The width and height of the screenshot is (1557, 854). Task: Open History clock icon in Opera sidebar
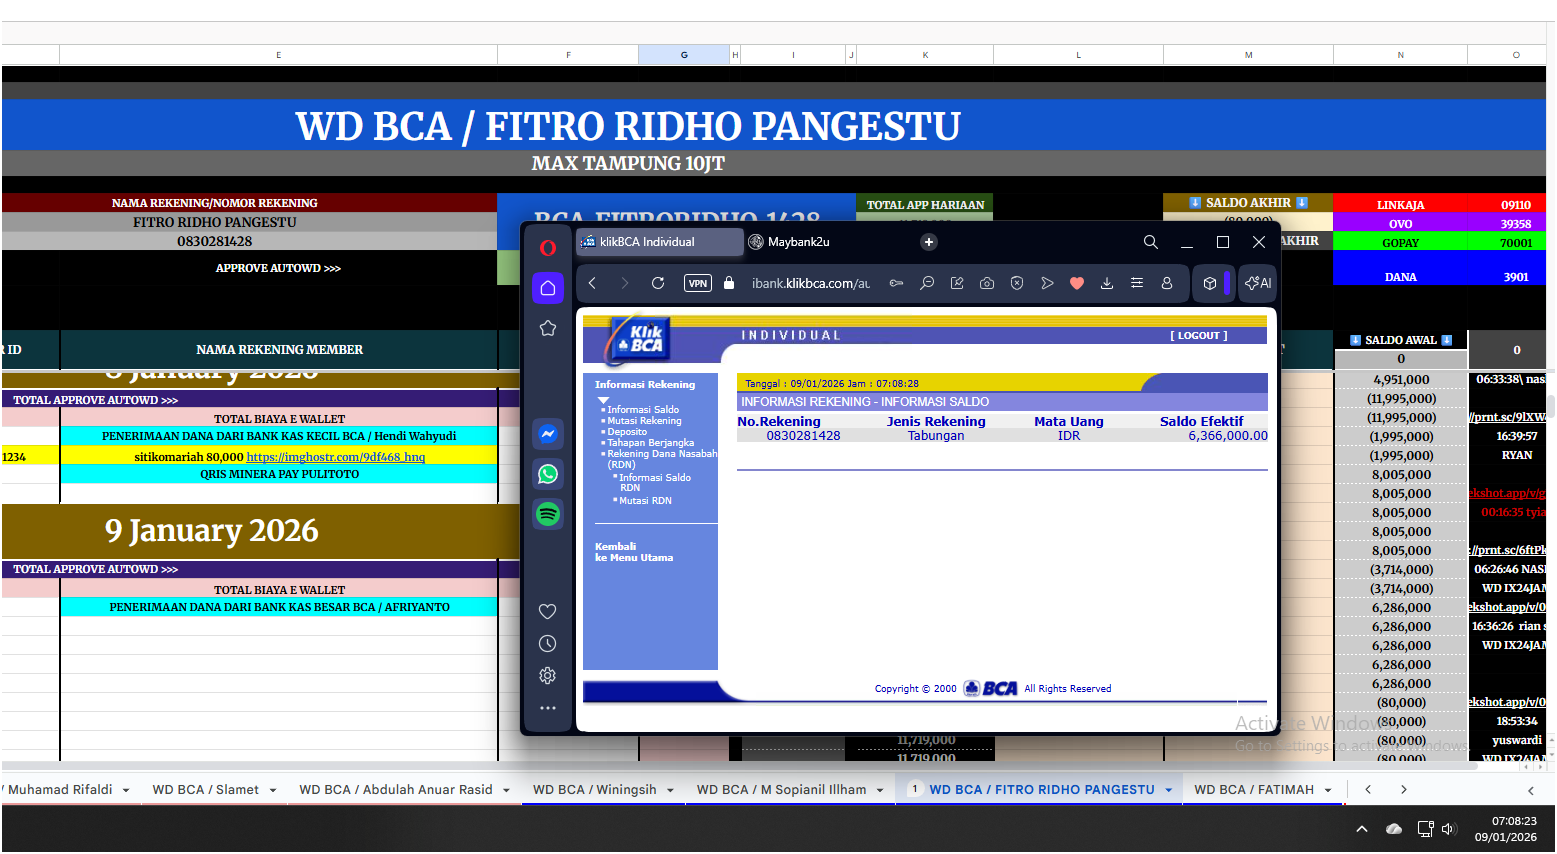[x=548, y=643]
